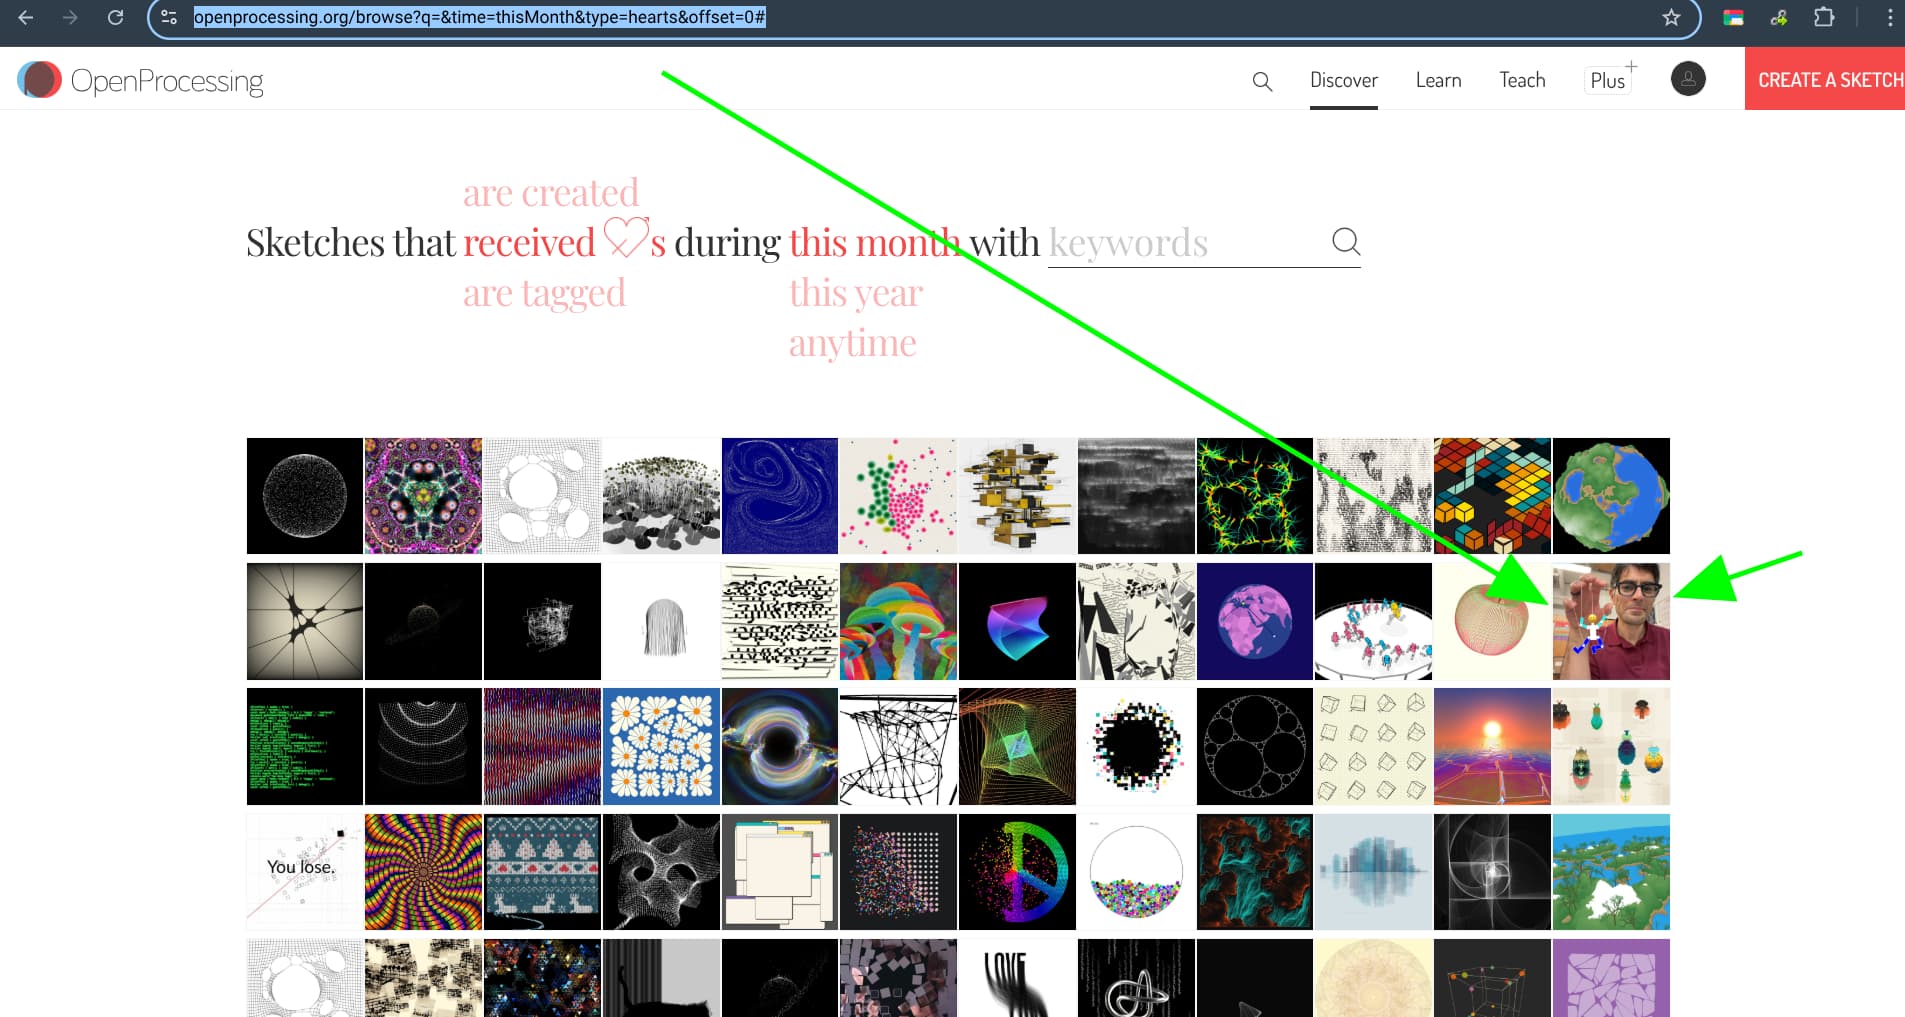Bookmark page with star icon
This screenshot has width=1905, height=1017.
coord(1671,17)
